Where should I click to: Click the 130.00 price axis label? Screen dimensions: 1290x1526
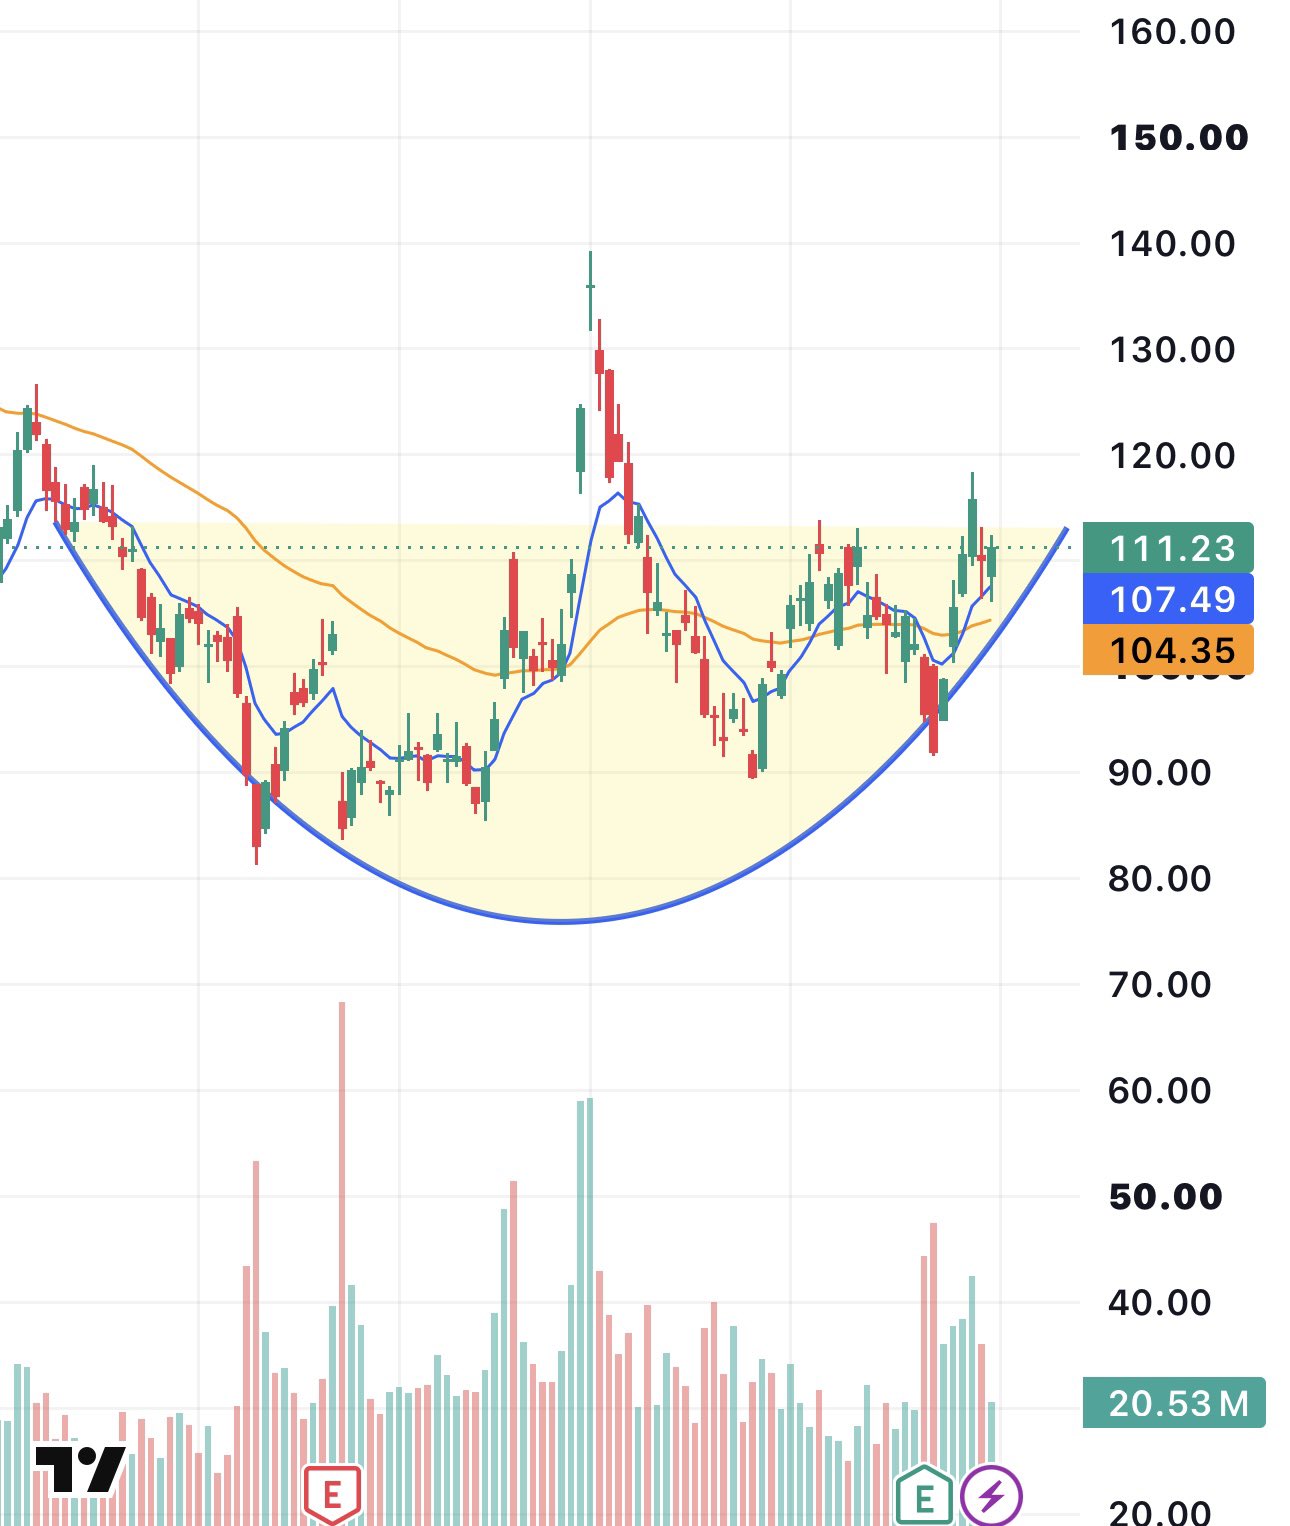[x=1172, y=349]
